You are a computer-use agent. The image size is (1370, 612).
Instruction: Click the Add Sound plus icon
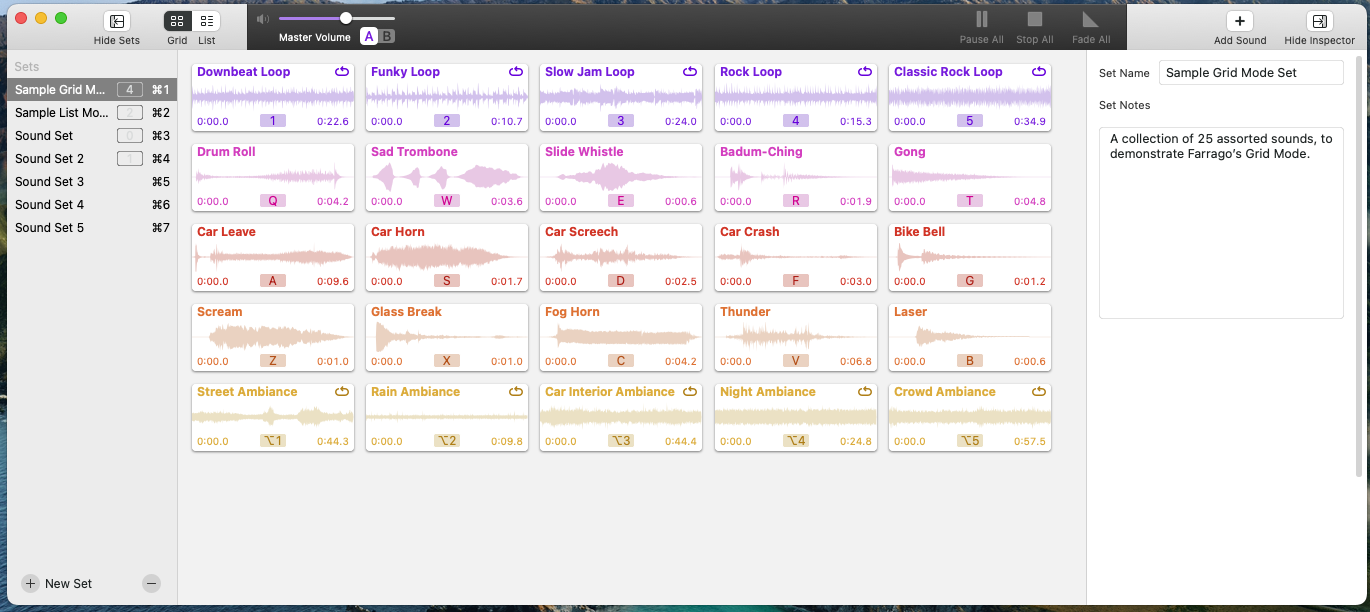click(x=1239, y=21)
